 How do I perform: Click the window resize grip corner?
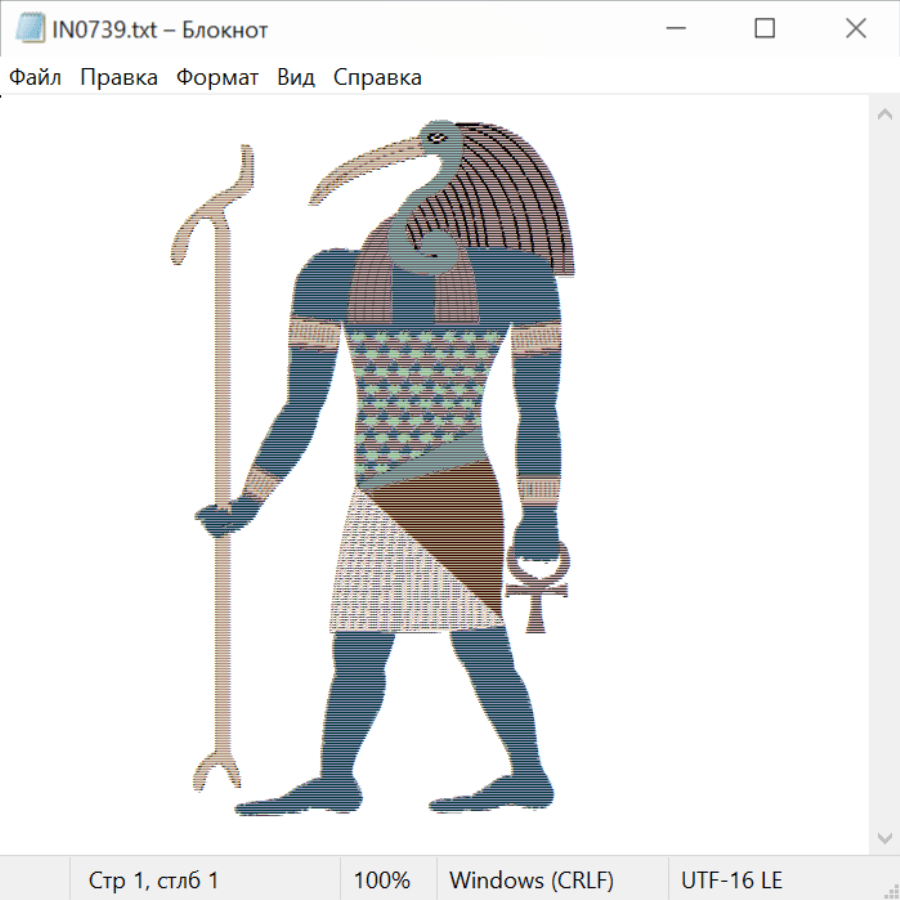coord(891,891)
